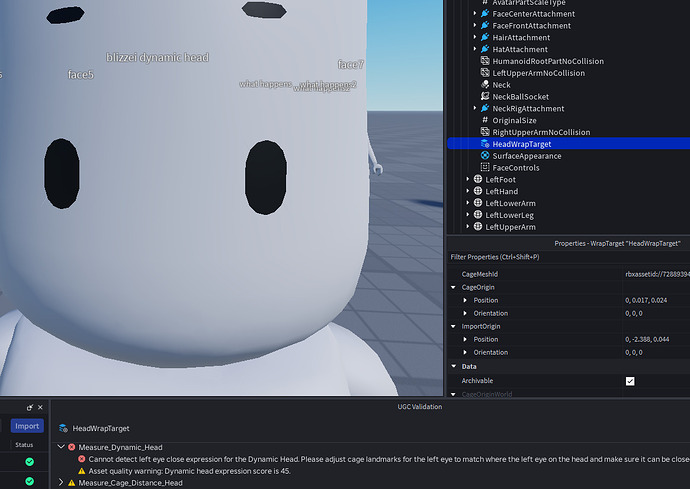690x489 pixels.
Task: Collapse the CageOrigin property group
Action: coord(453,287)
